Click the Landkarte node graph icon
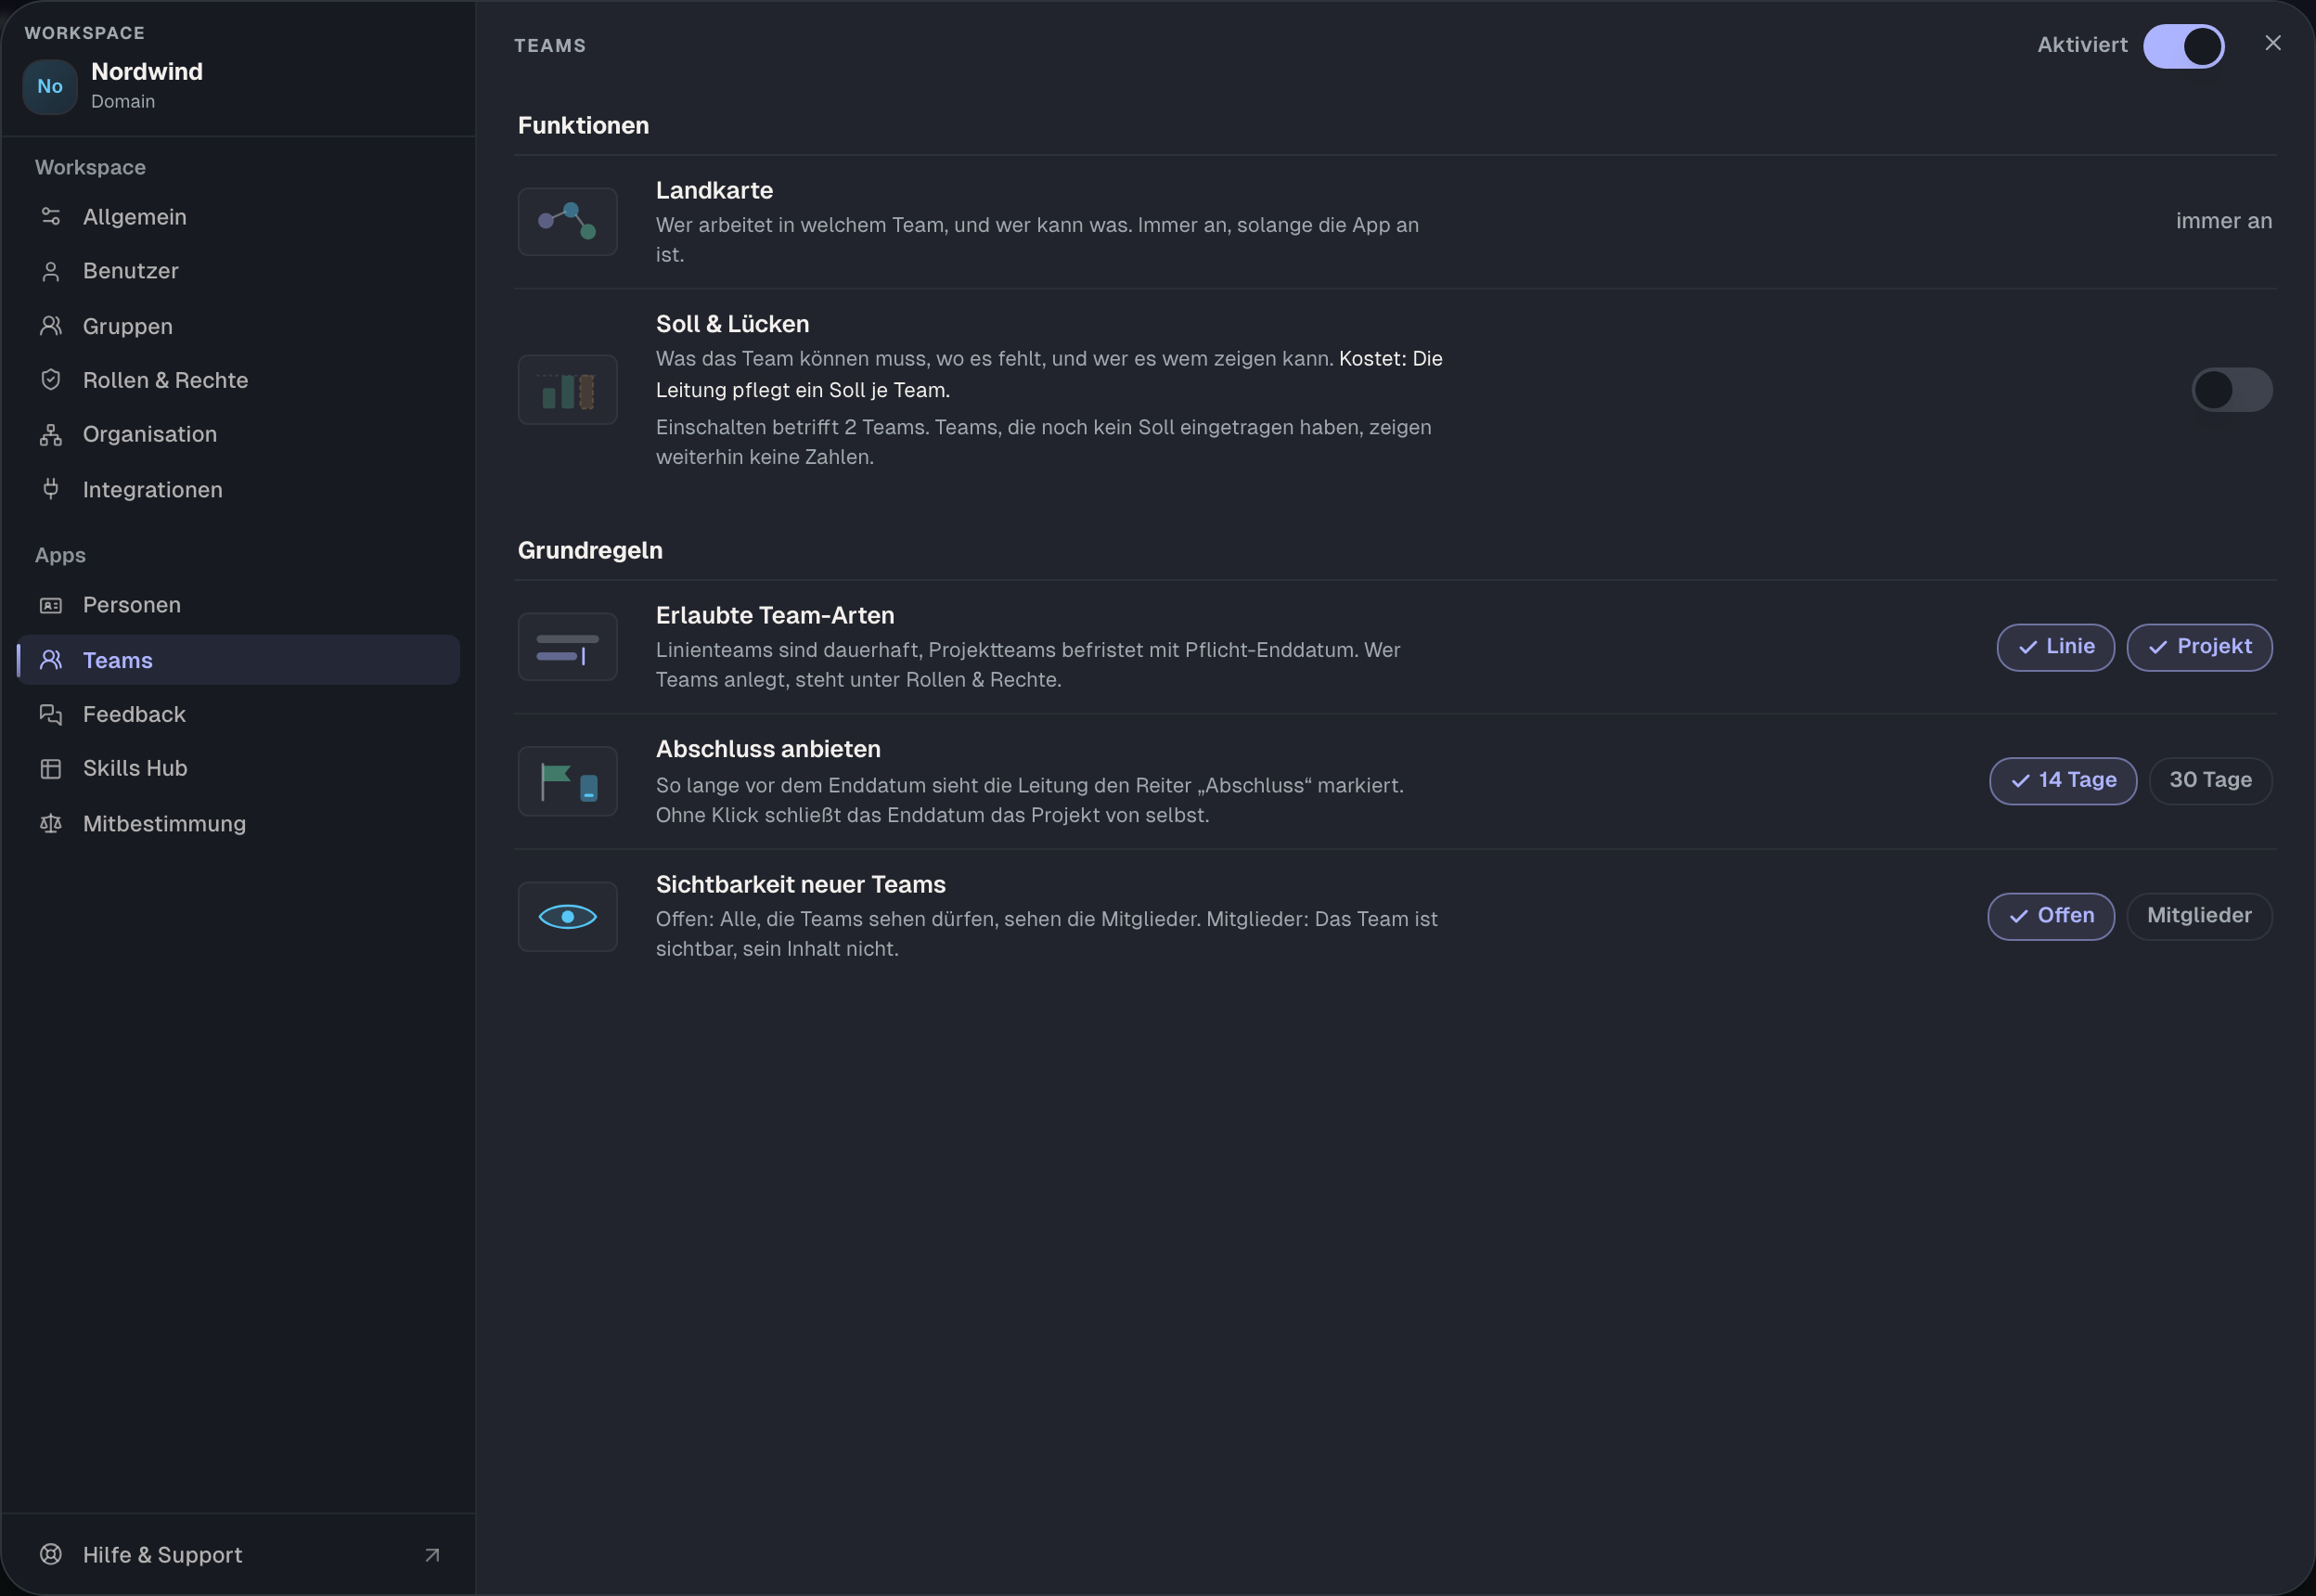2316x1596 pixels. tap(567, 221)
